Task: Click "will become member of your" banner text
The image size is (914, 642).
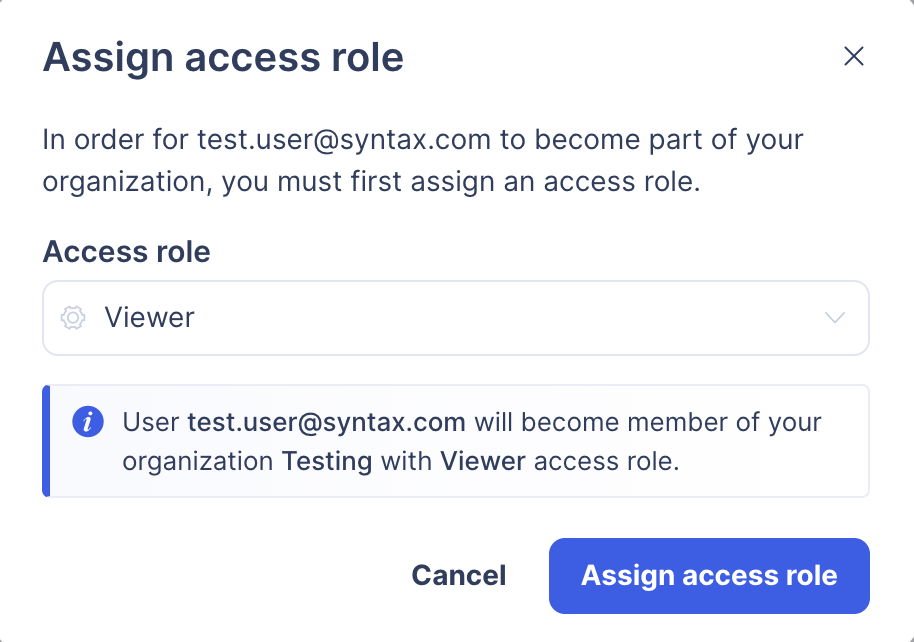Action: 647,422
